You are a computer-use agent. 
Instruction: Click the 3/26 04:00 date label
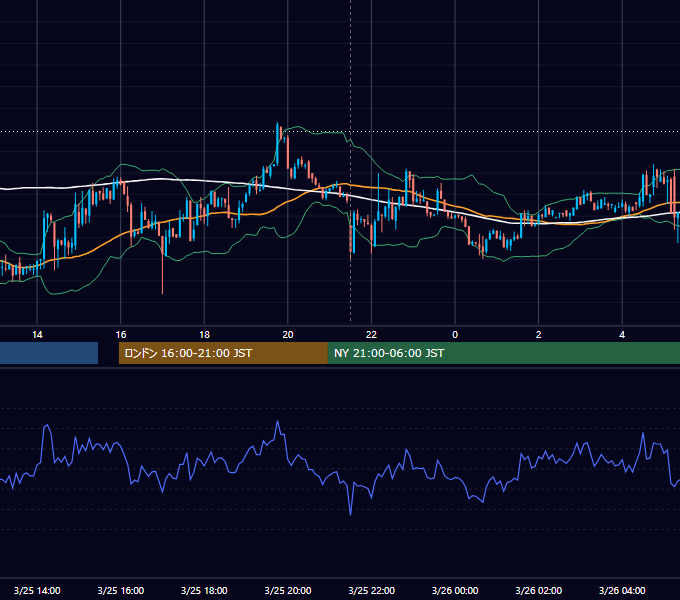pyautogui.click(x=622, y=590)
